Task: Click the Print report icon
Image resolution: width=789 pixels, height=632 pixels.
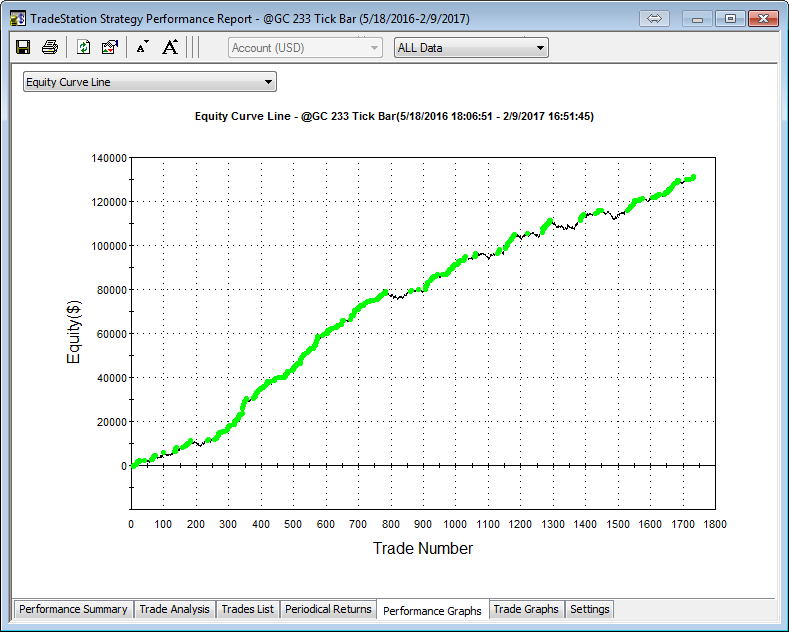Action: point(49,47)
